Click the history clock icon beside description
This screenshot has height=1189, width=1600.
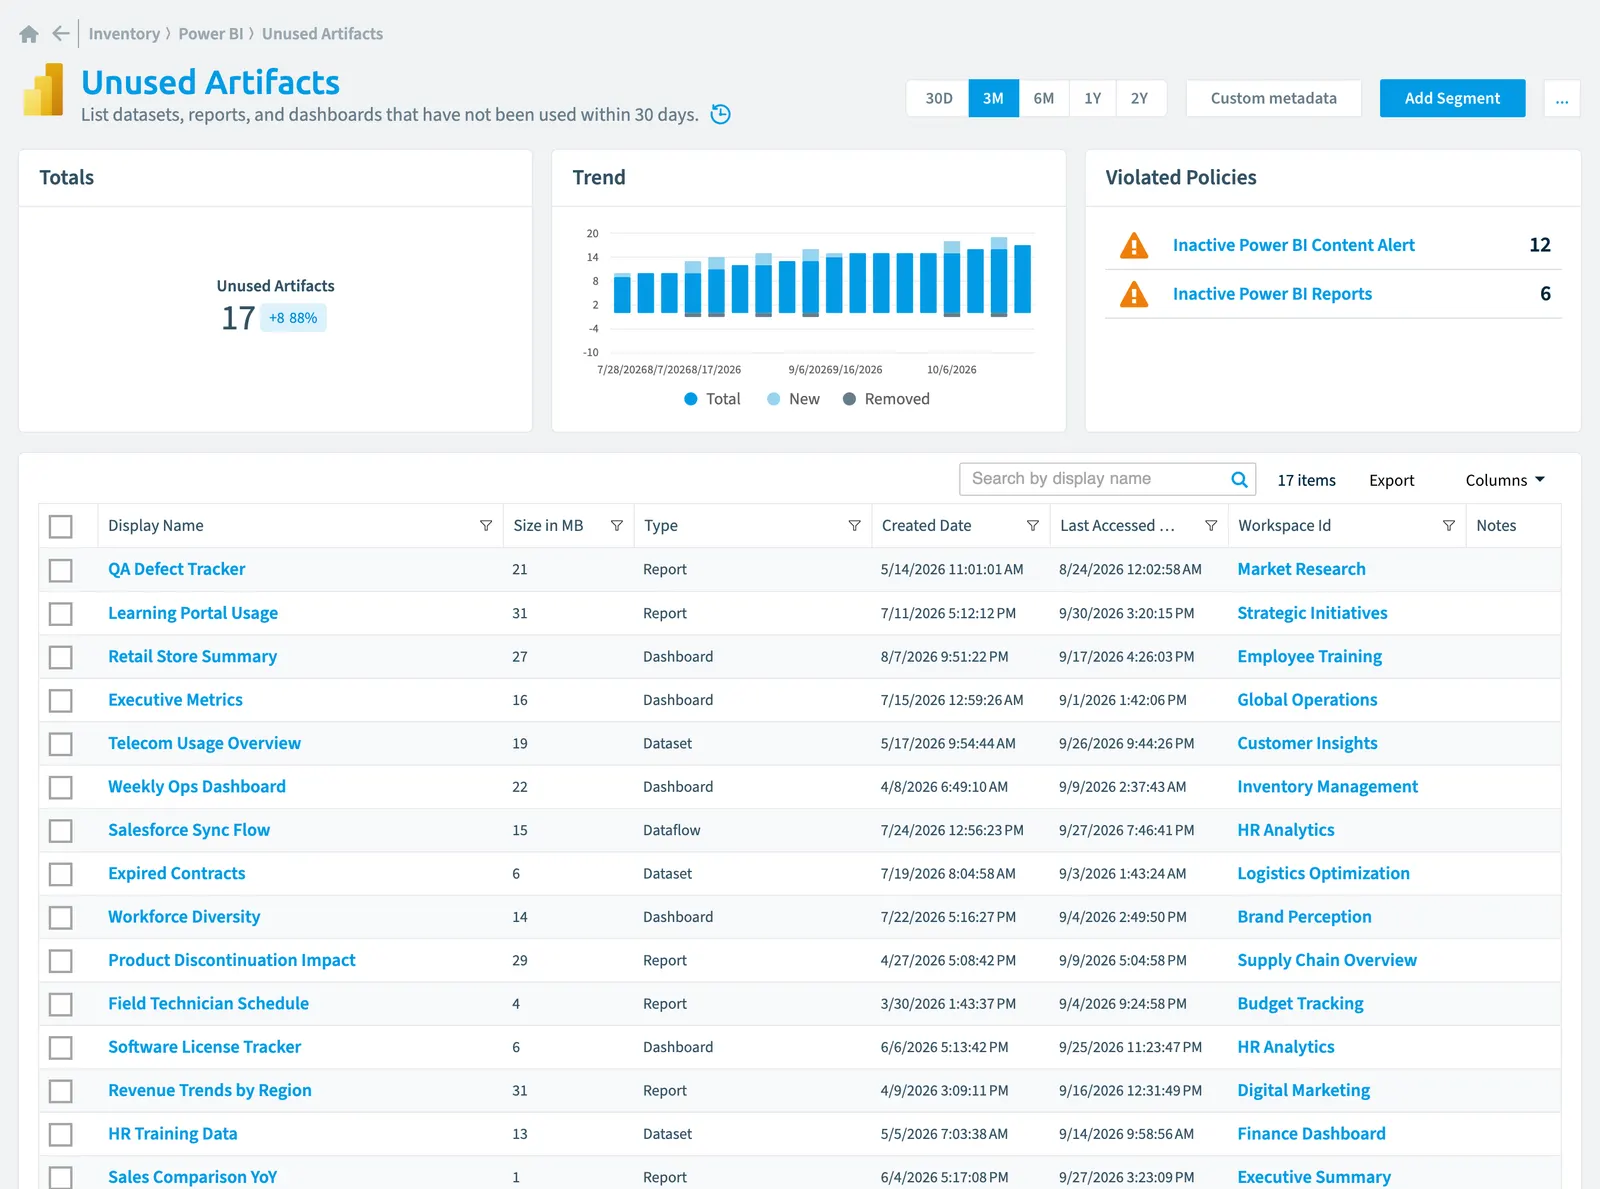pyautogui.click(x=720, y=114)
